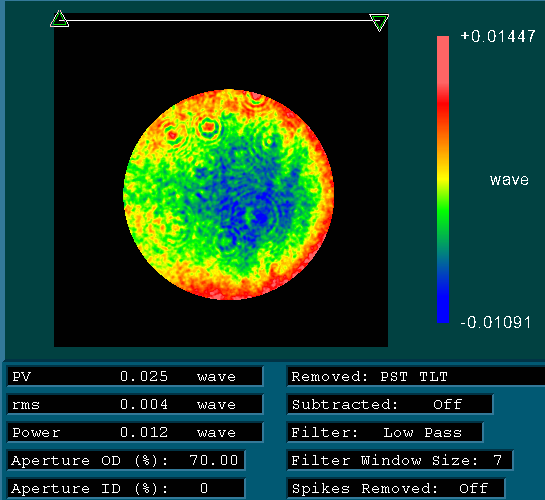This screenshot has width=545, height=500.
Task: Click the wave unit in PV row
Action: tap(216, 377)
